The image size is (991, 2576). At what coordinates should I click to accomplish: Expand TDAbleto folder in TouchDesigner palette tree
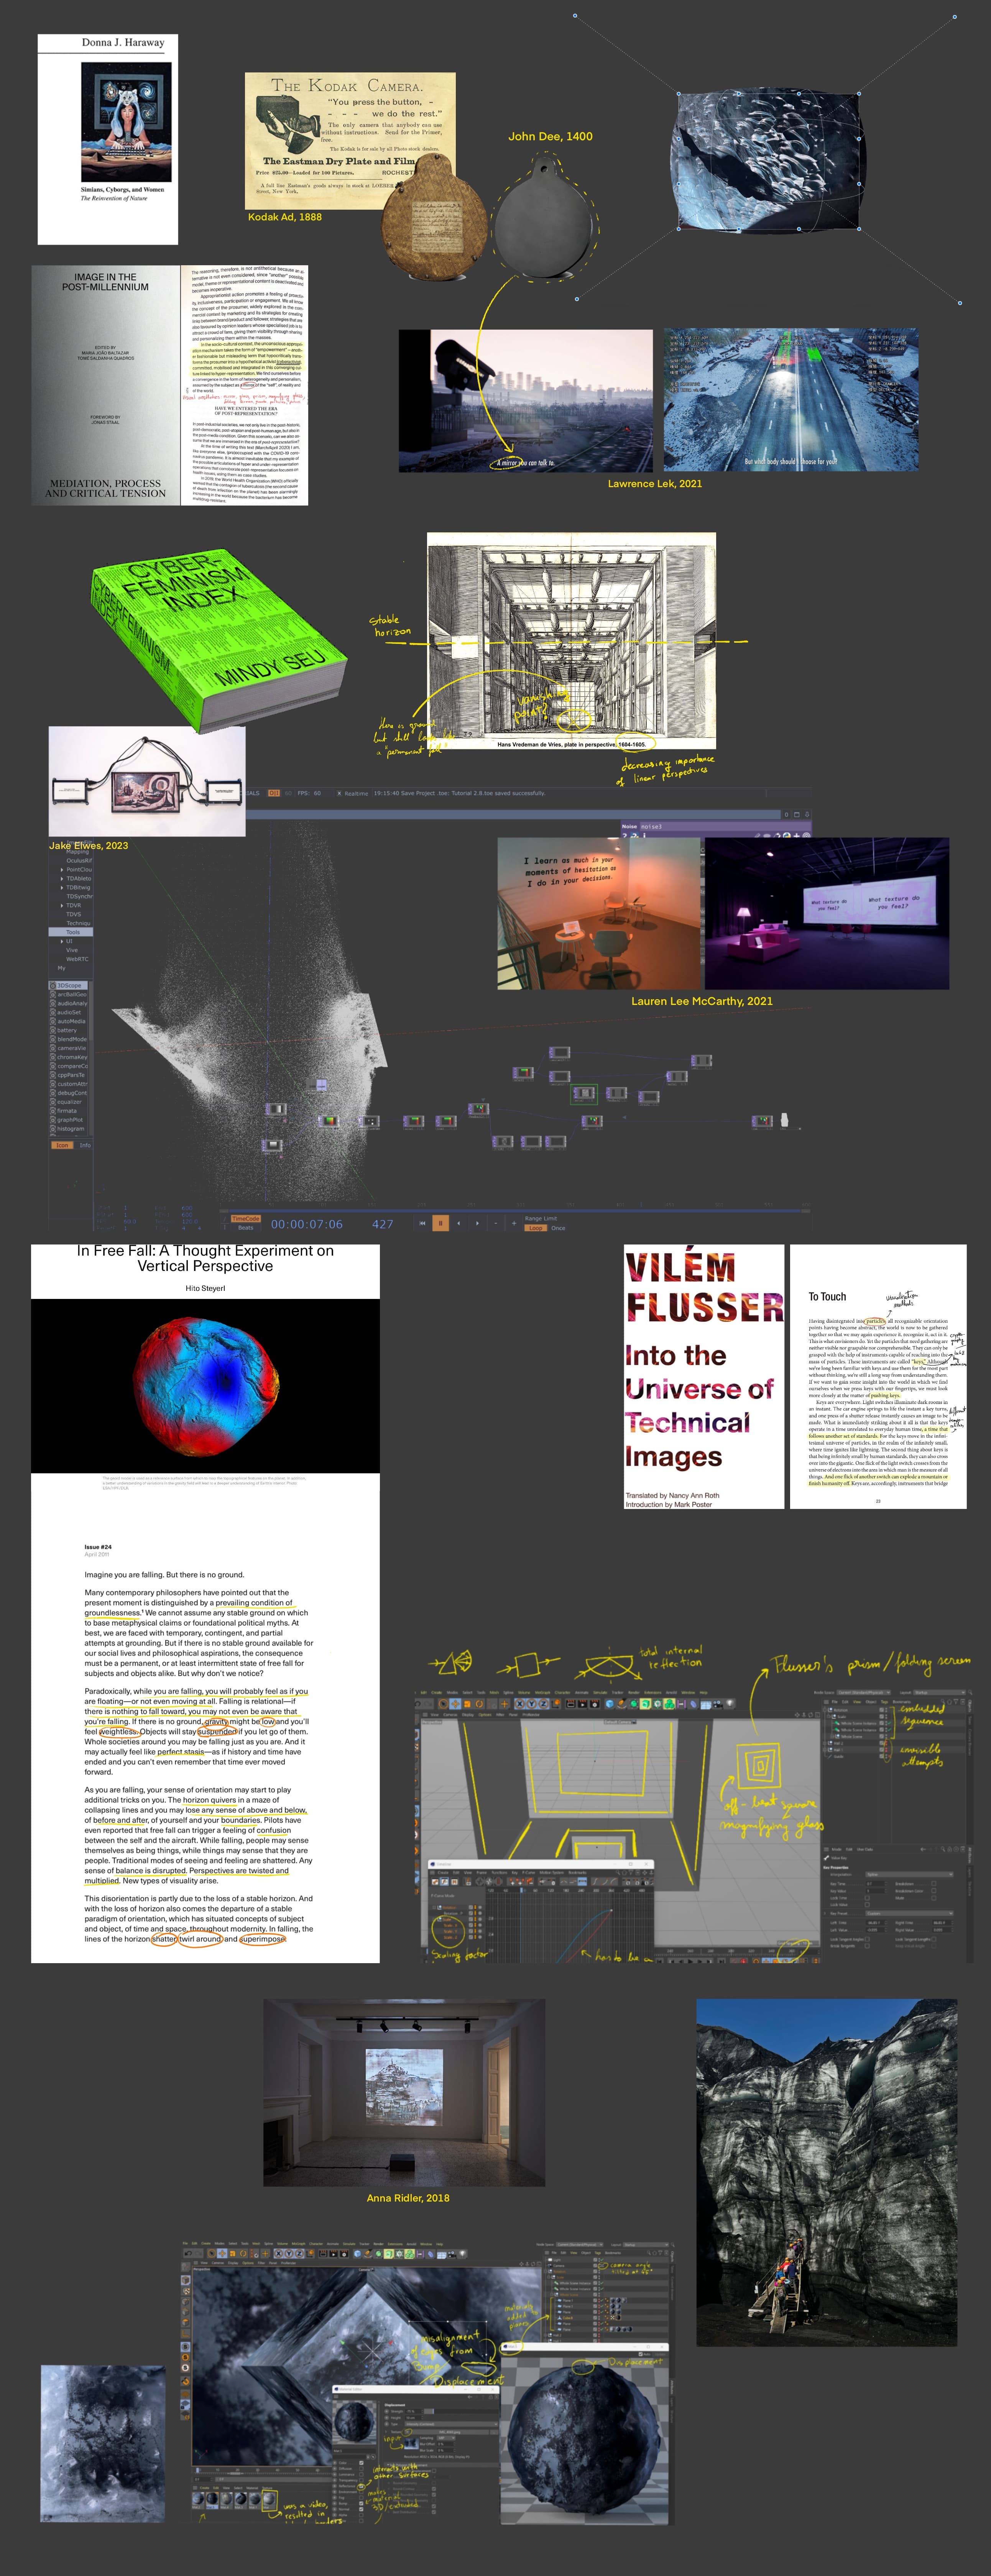point(62,879)
